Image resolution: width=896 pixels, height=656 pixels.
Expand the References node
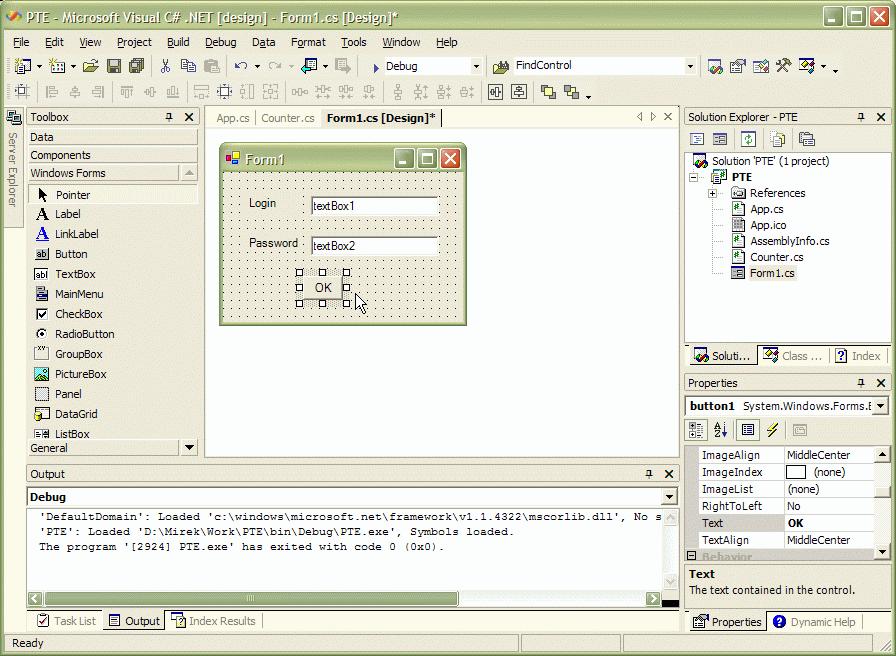(712, 193)
